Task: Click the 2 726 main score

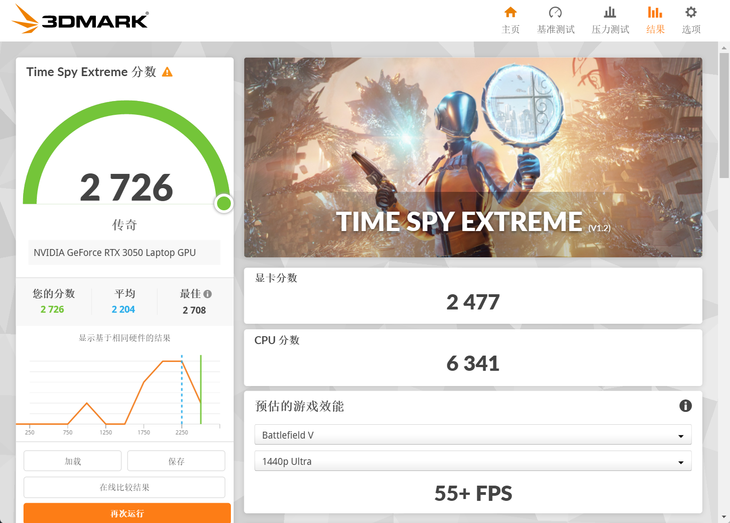Action: pos(126,187)
